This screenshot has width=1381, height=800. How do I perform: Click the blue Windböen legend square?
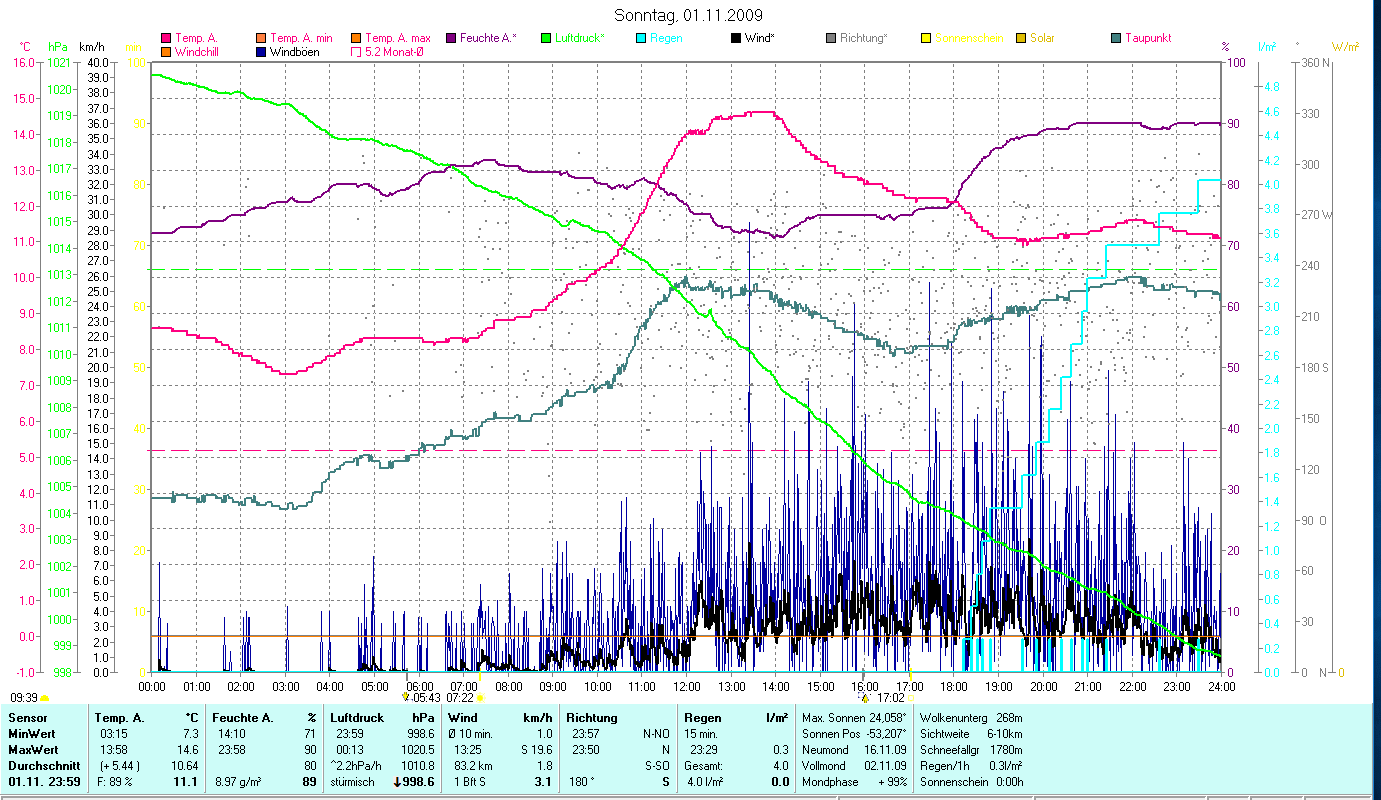tap(261, 51)
